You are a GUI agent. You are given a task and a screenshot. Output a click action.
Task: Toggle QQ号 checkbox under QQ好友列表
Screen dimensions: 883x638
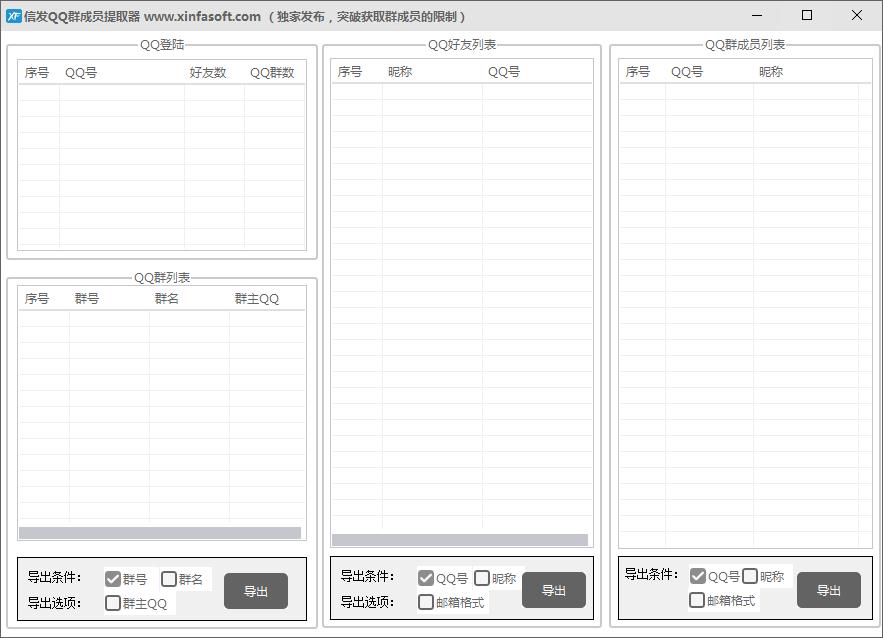coord(426,578)
